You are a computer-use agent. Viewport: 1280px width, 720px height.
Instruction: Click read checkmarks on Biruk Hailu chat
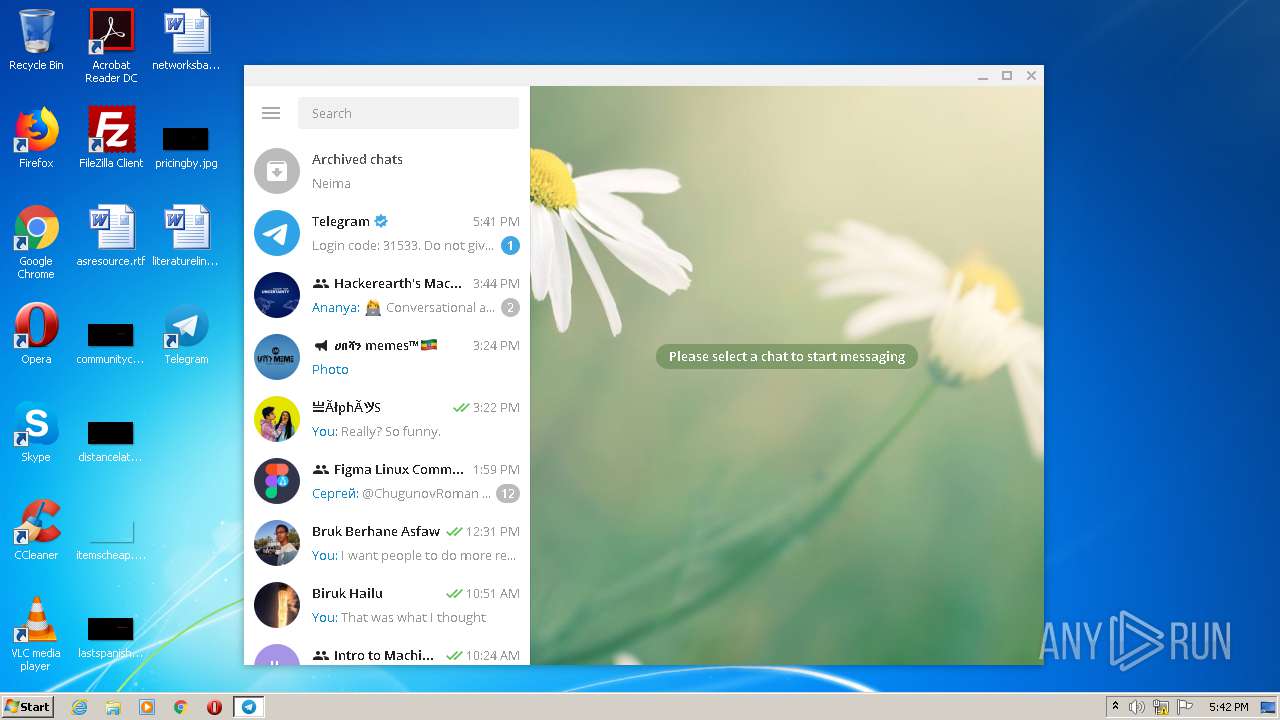[454, 593]
